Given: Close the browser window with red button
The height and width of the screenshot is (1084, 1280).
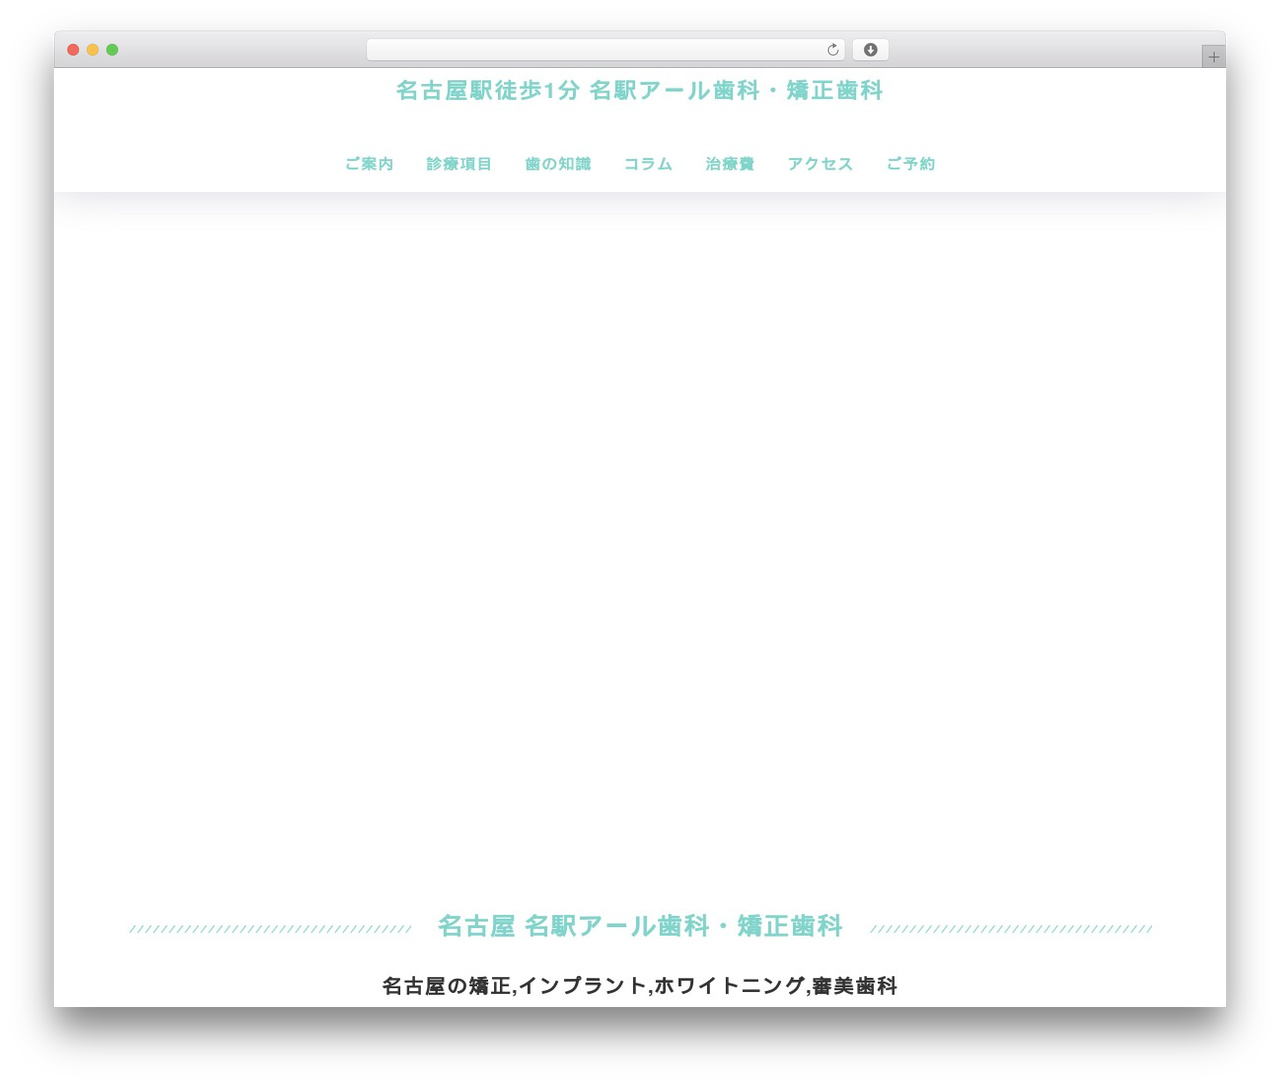Looking at the screenshot, I should [73, 50].
